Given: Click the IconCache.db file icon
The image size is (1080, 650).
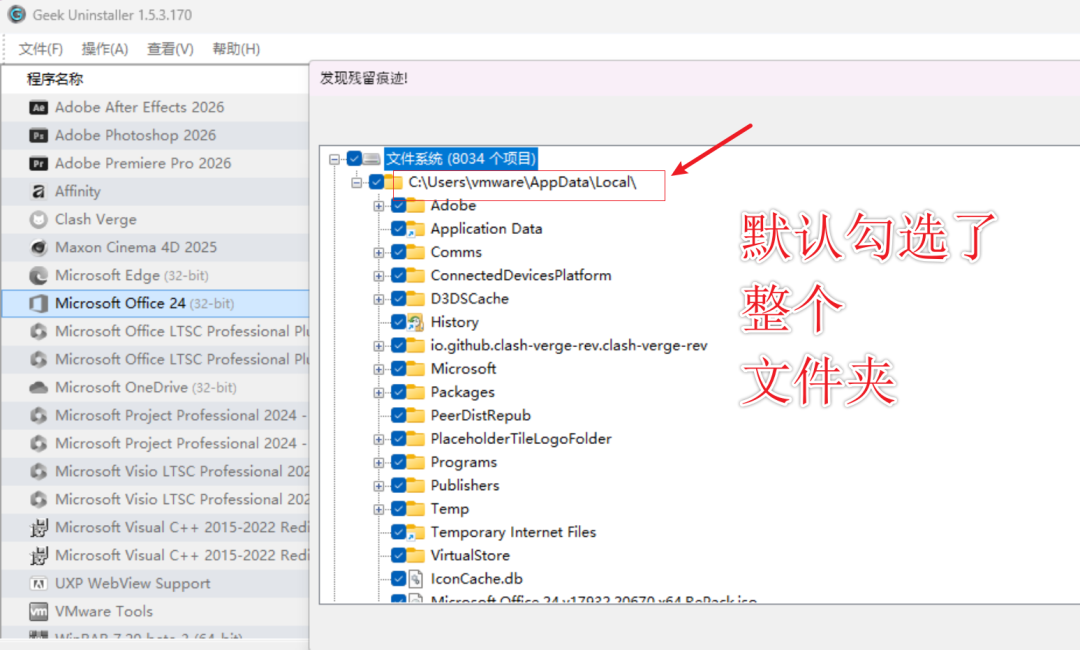Looking at the screenshot, I should pos(415,579).
